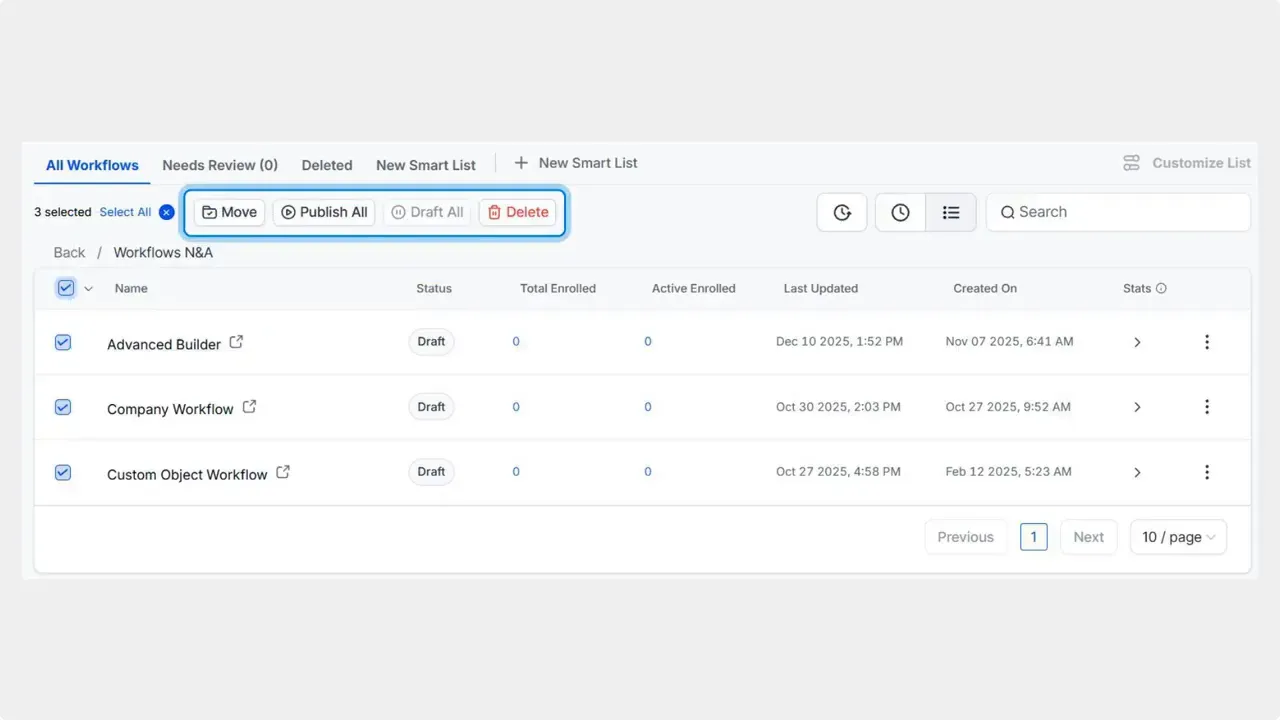Uncheck the select-all header checkbox
Viewport: 1280px width, 720px height.
[x=65, y=288]
